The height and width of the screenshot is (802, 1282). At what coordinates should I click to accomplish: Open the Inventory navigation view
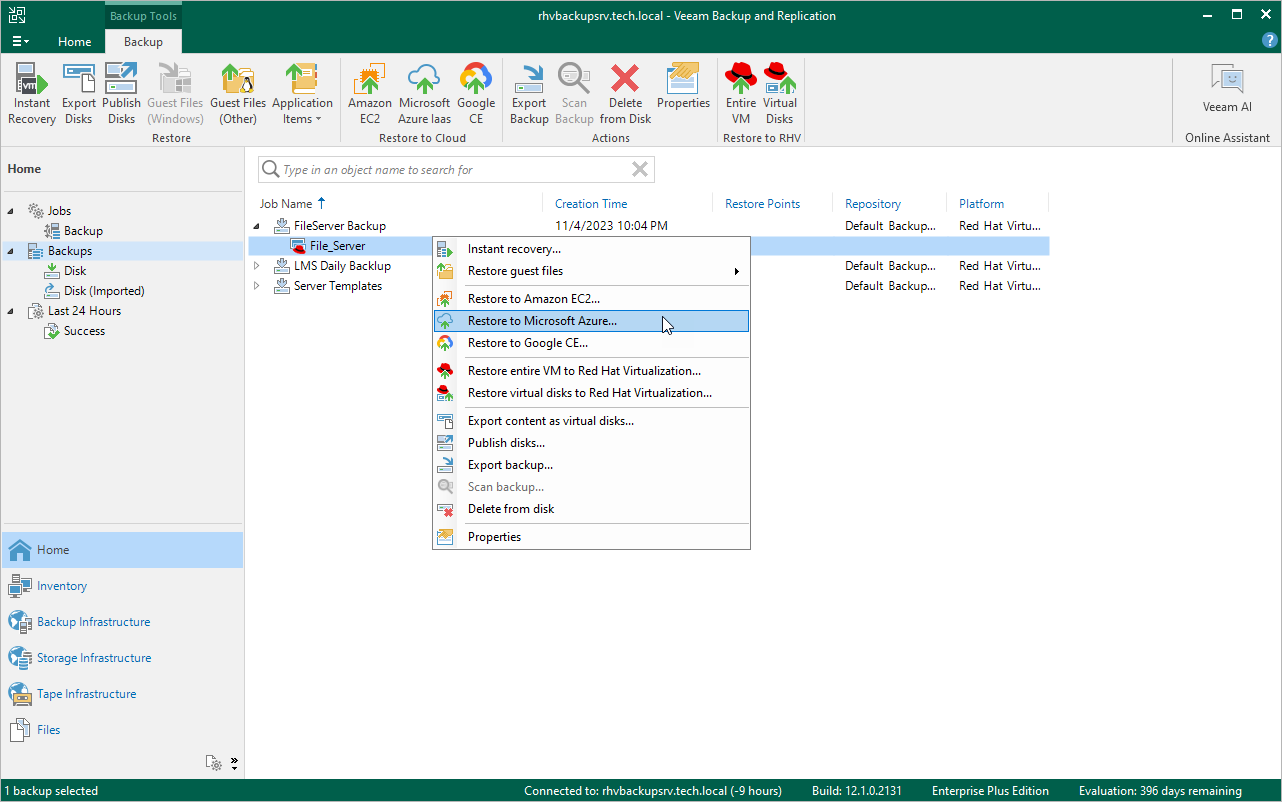pyautogui.click(x=122, y=586)
